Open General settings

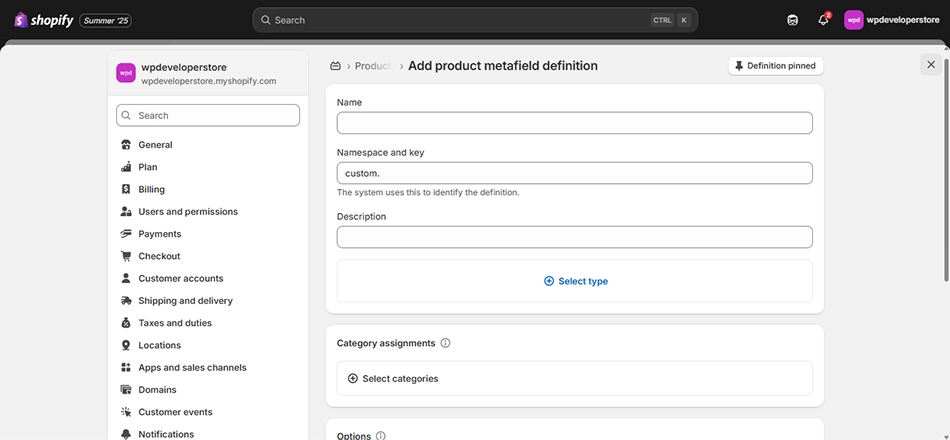pyautogui.click(x=155, y=145)
